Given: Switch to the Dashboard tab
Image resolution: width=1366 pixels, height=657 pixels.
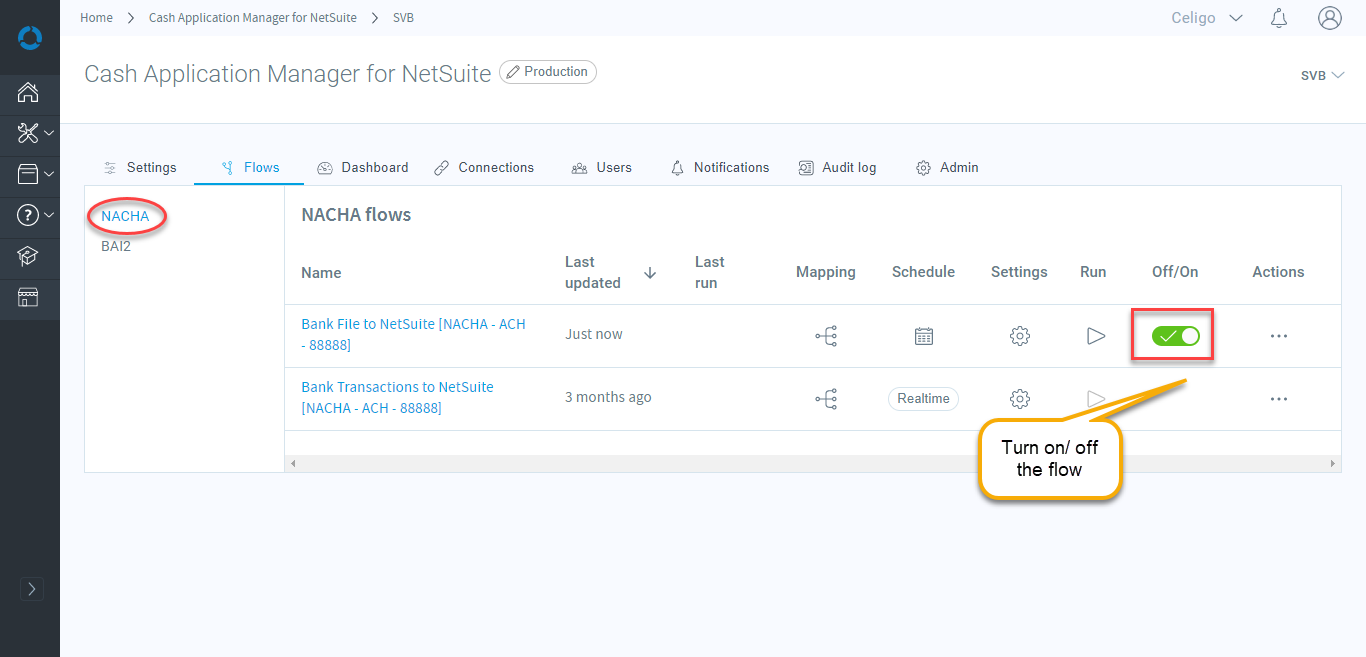Looking at the screenshot, I should tap(363, 168).
